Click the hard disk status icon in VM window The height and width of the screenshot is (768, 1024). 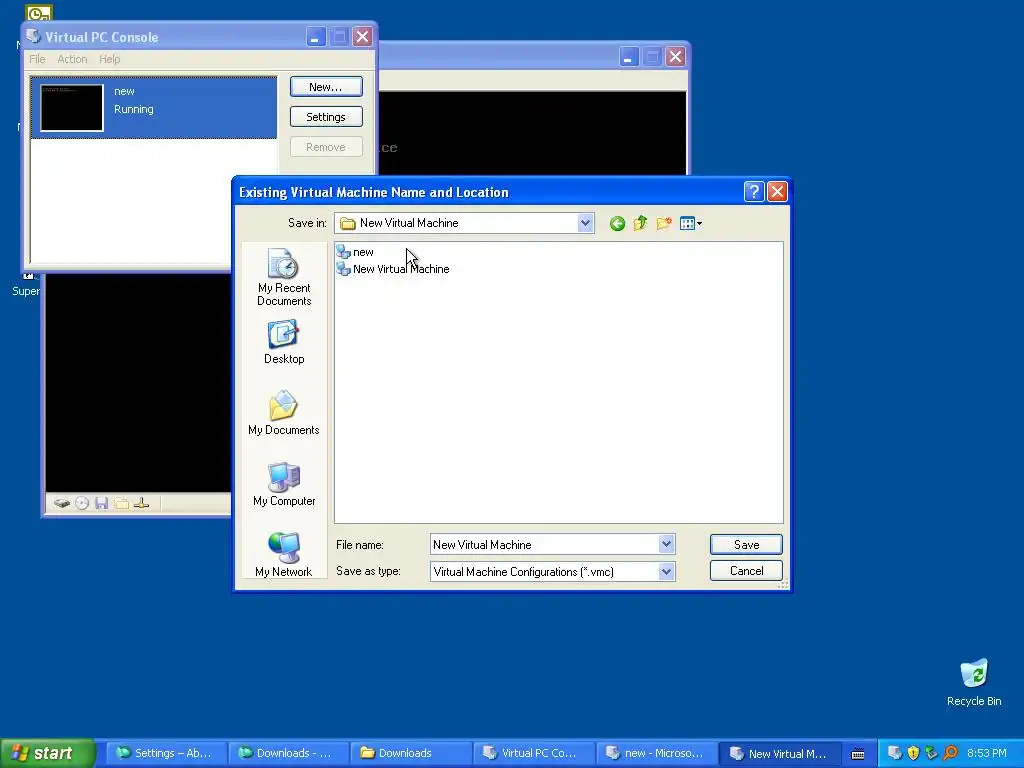[62, 503]
